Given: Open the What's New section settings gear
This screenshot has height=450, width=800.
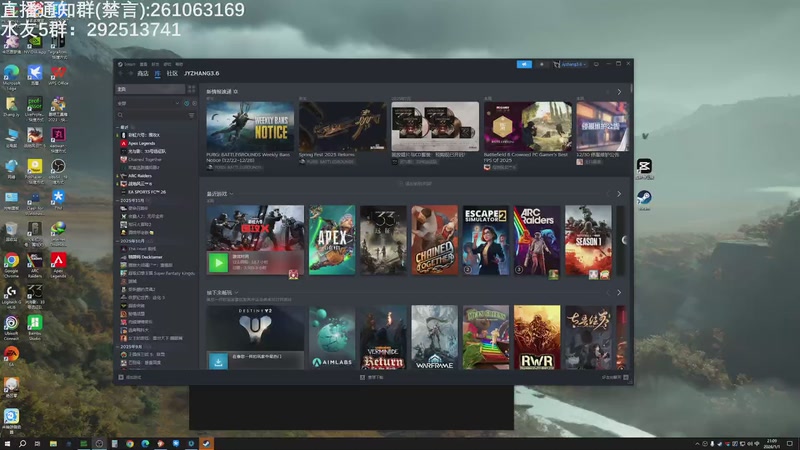Looking at the screenshot, I should point(235,92).
